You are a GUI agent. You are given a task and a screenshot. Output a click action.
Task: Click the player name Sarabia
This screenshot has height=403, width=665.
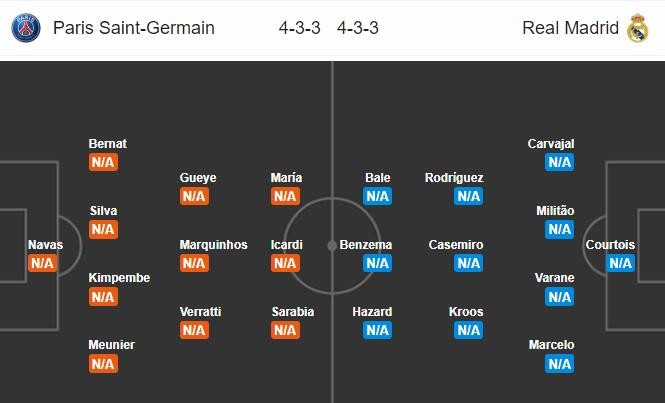[293, 312]
